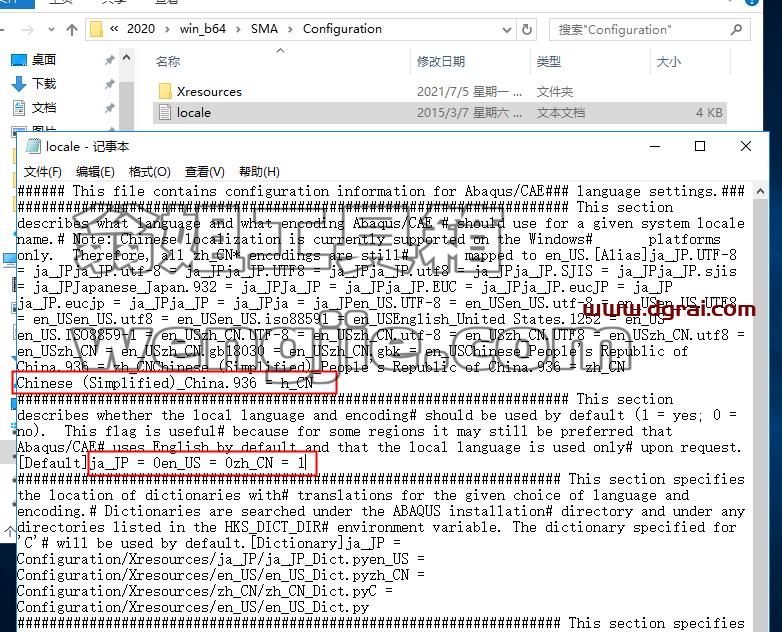Open the 文件(F) menu in Notepad
The height and width of the screenshot is (632, 782).
point(43,172)
